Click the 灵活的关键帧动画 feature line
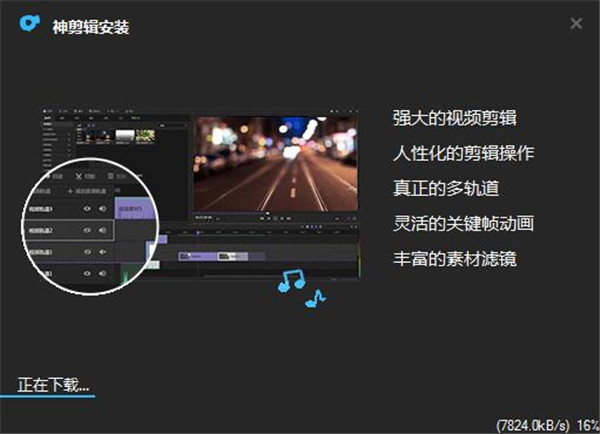This screenshot has height=434, width=600. [x=463, y=224]
